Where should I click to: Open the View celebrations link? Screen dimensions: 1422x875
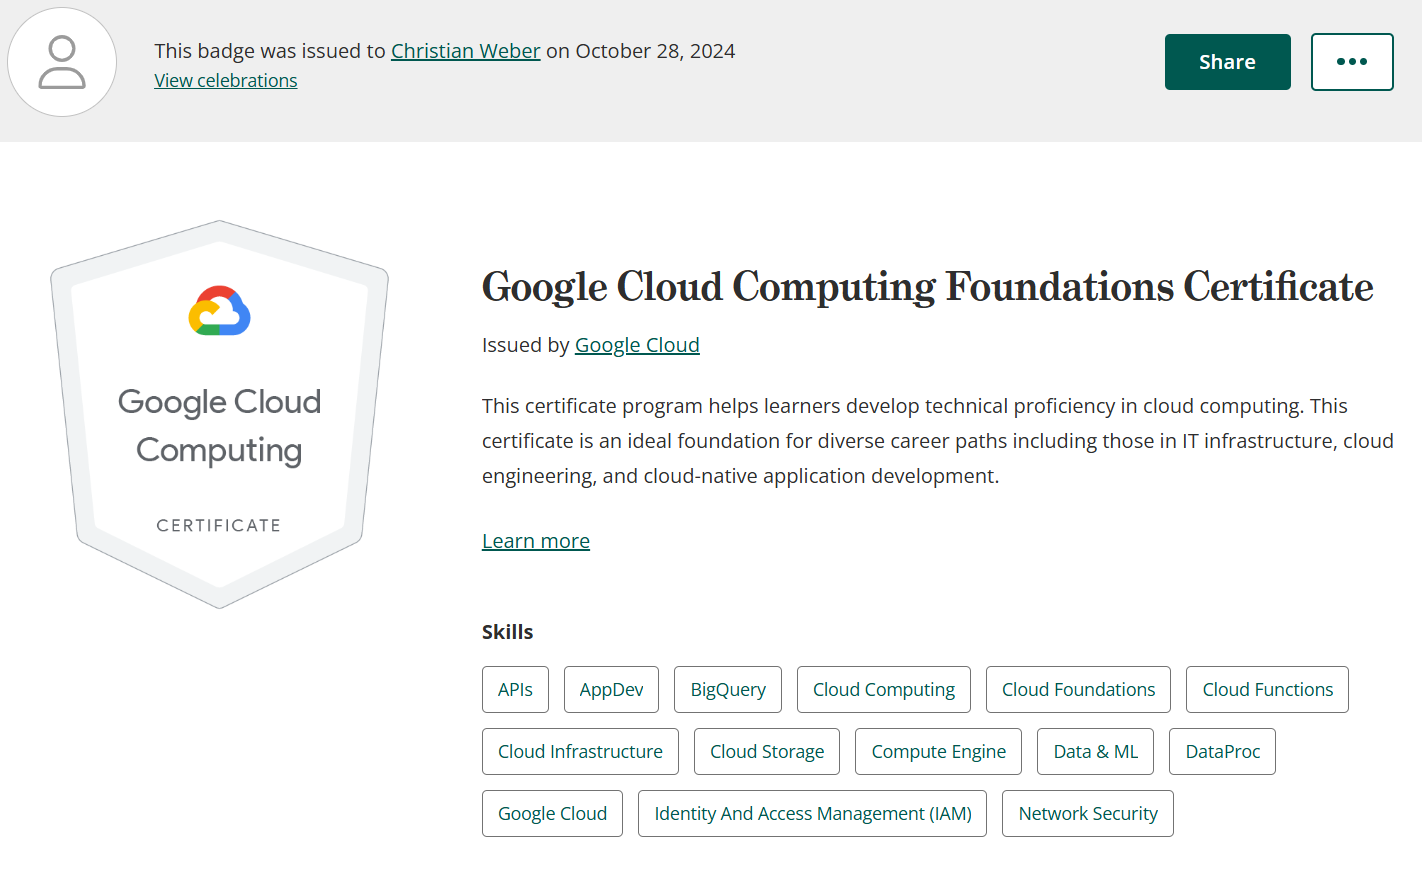pyautogui.click(x=226, y=81)
